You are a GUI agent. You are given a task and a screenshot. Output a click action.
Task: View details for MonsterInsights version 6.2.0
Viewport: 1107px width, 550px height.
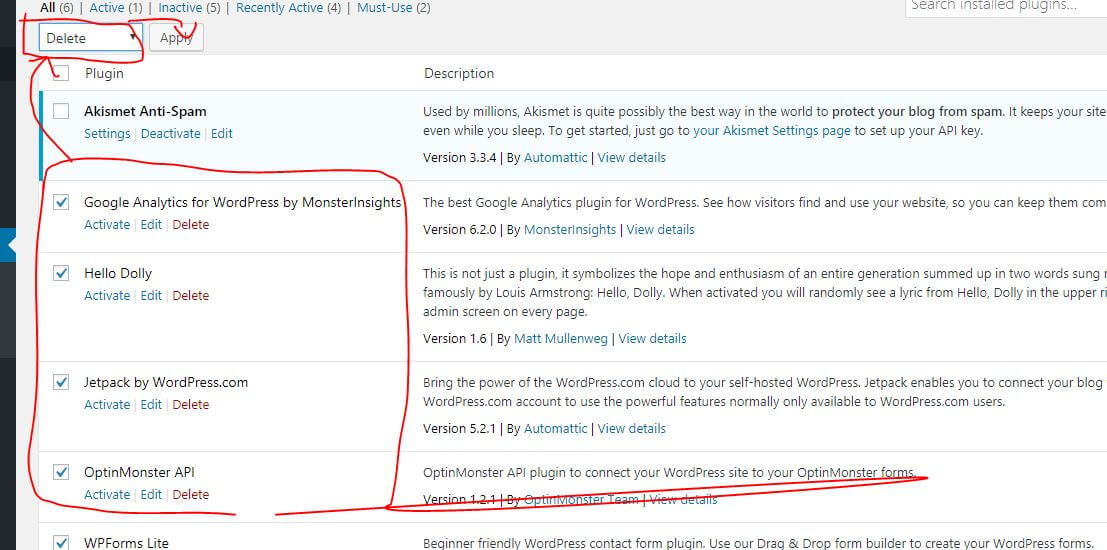pos(661,229)
